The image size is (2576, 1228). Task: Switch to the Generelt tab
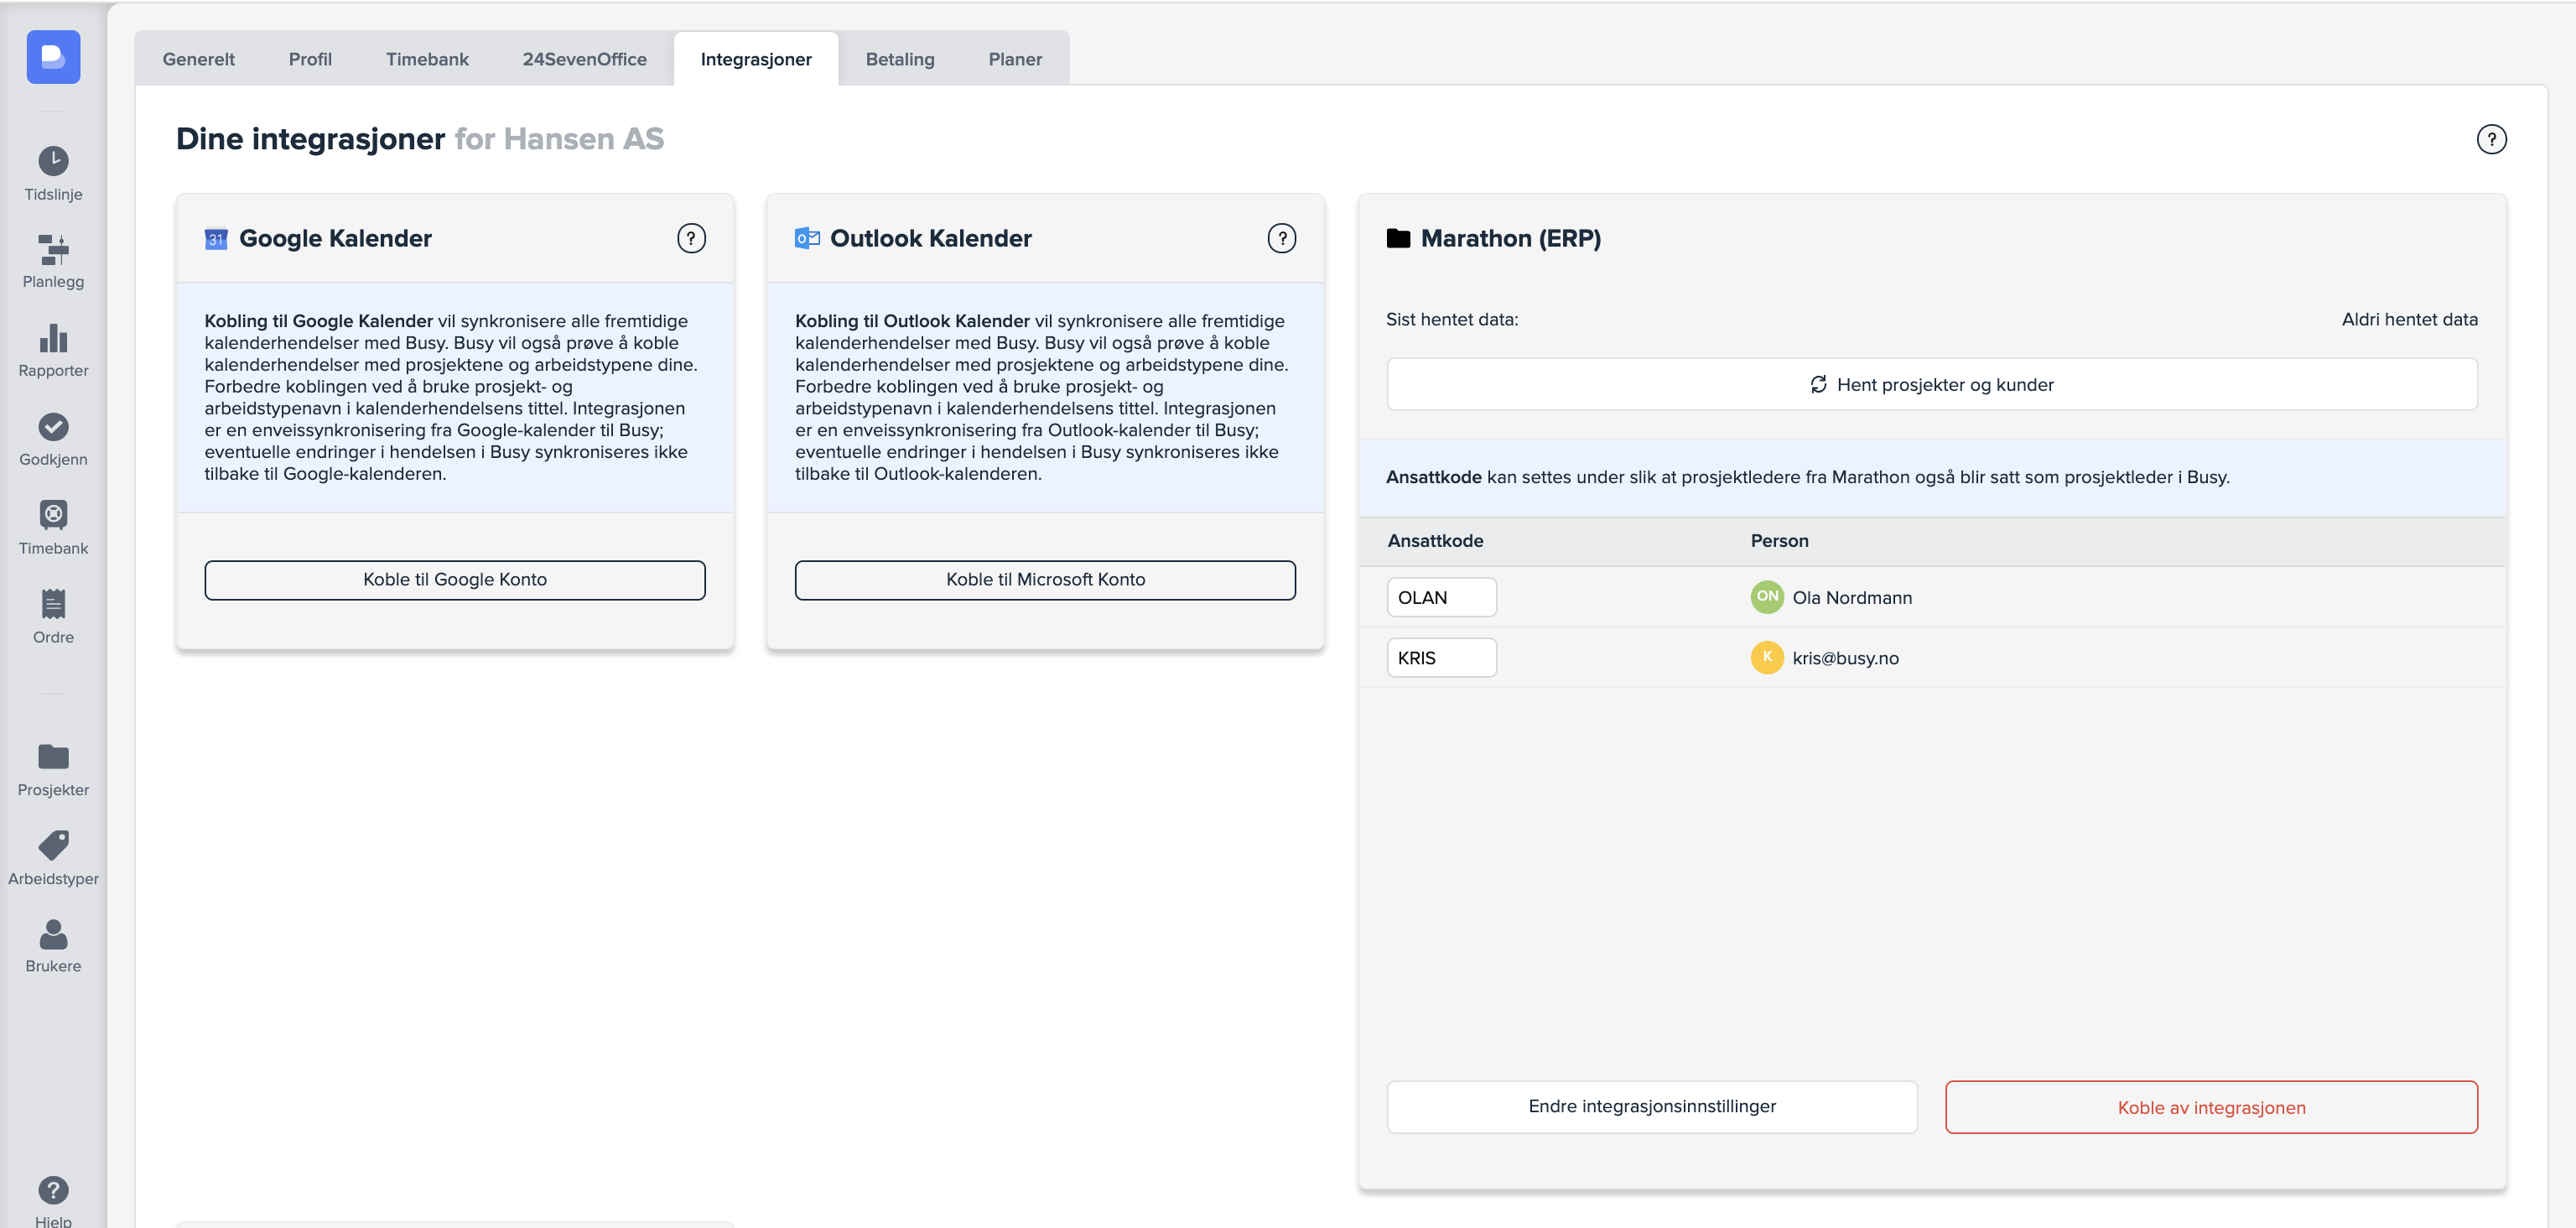[x=198, y=59]
